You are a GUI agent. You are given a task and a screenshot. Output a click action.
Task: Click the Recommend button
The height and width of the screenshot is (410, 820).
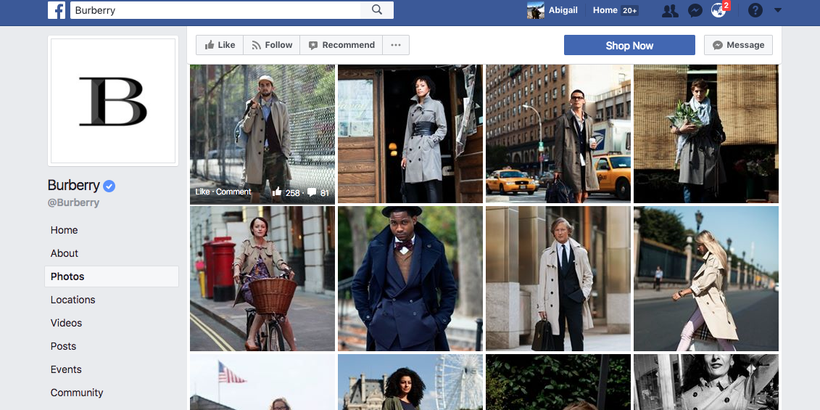coord(341,45)
